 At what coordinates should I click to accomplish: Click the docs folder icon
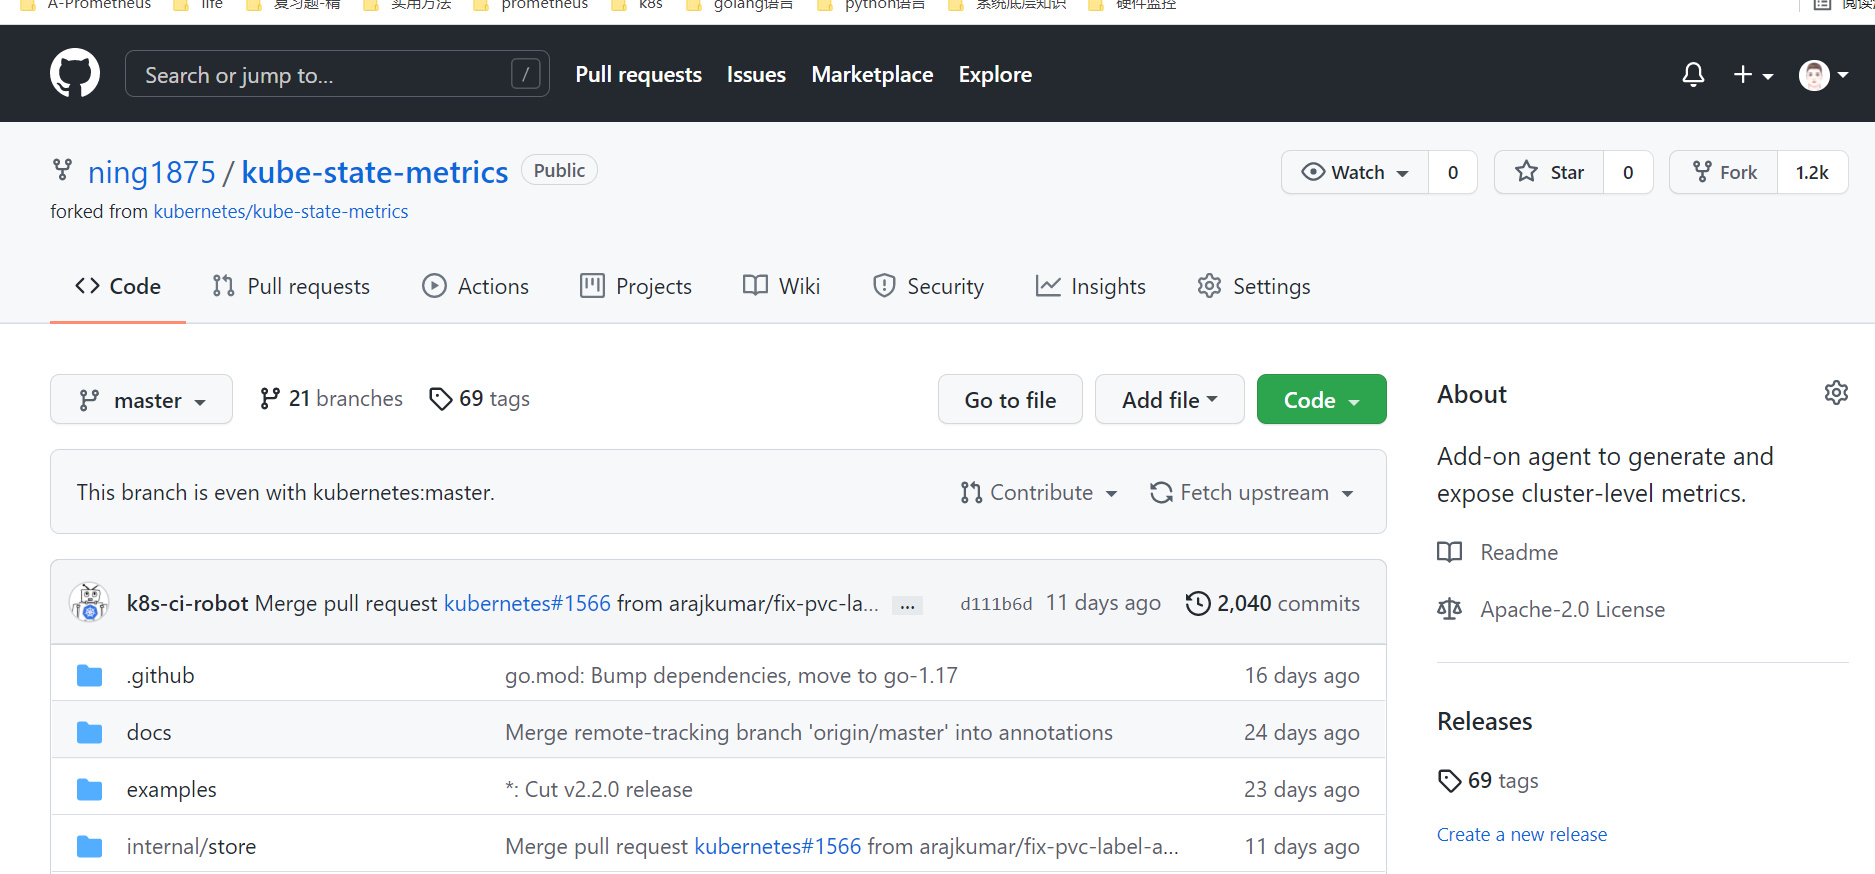click(90, 733)
